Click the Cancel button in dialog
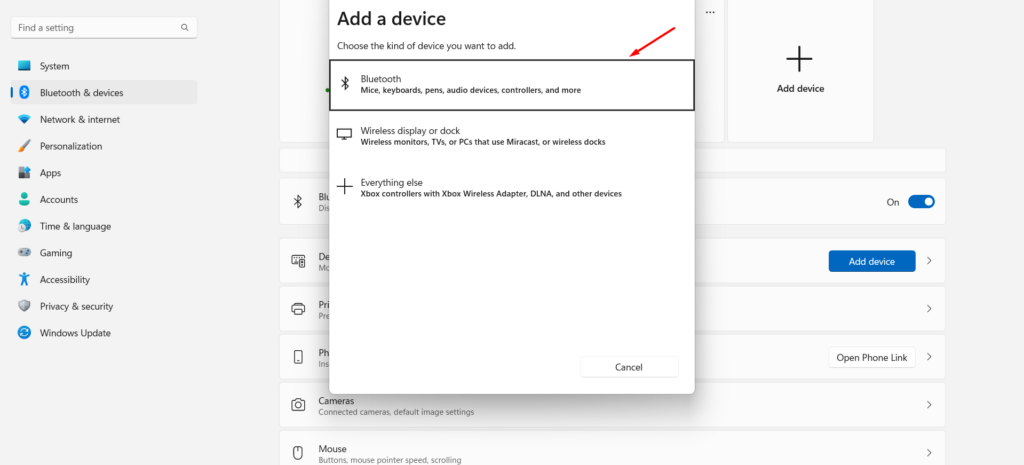 pos(629,367)
